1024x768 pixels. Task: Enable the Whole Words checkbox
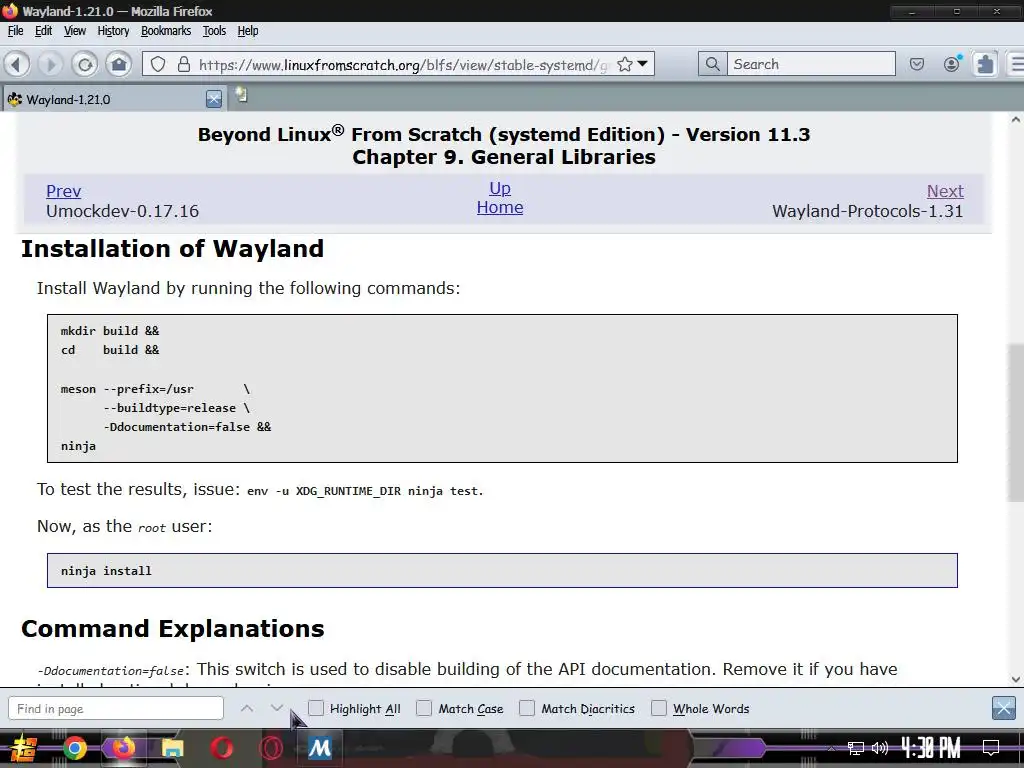click(659, 708)
